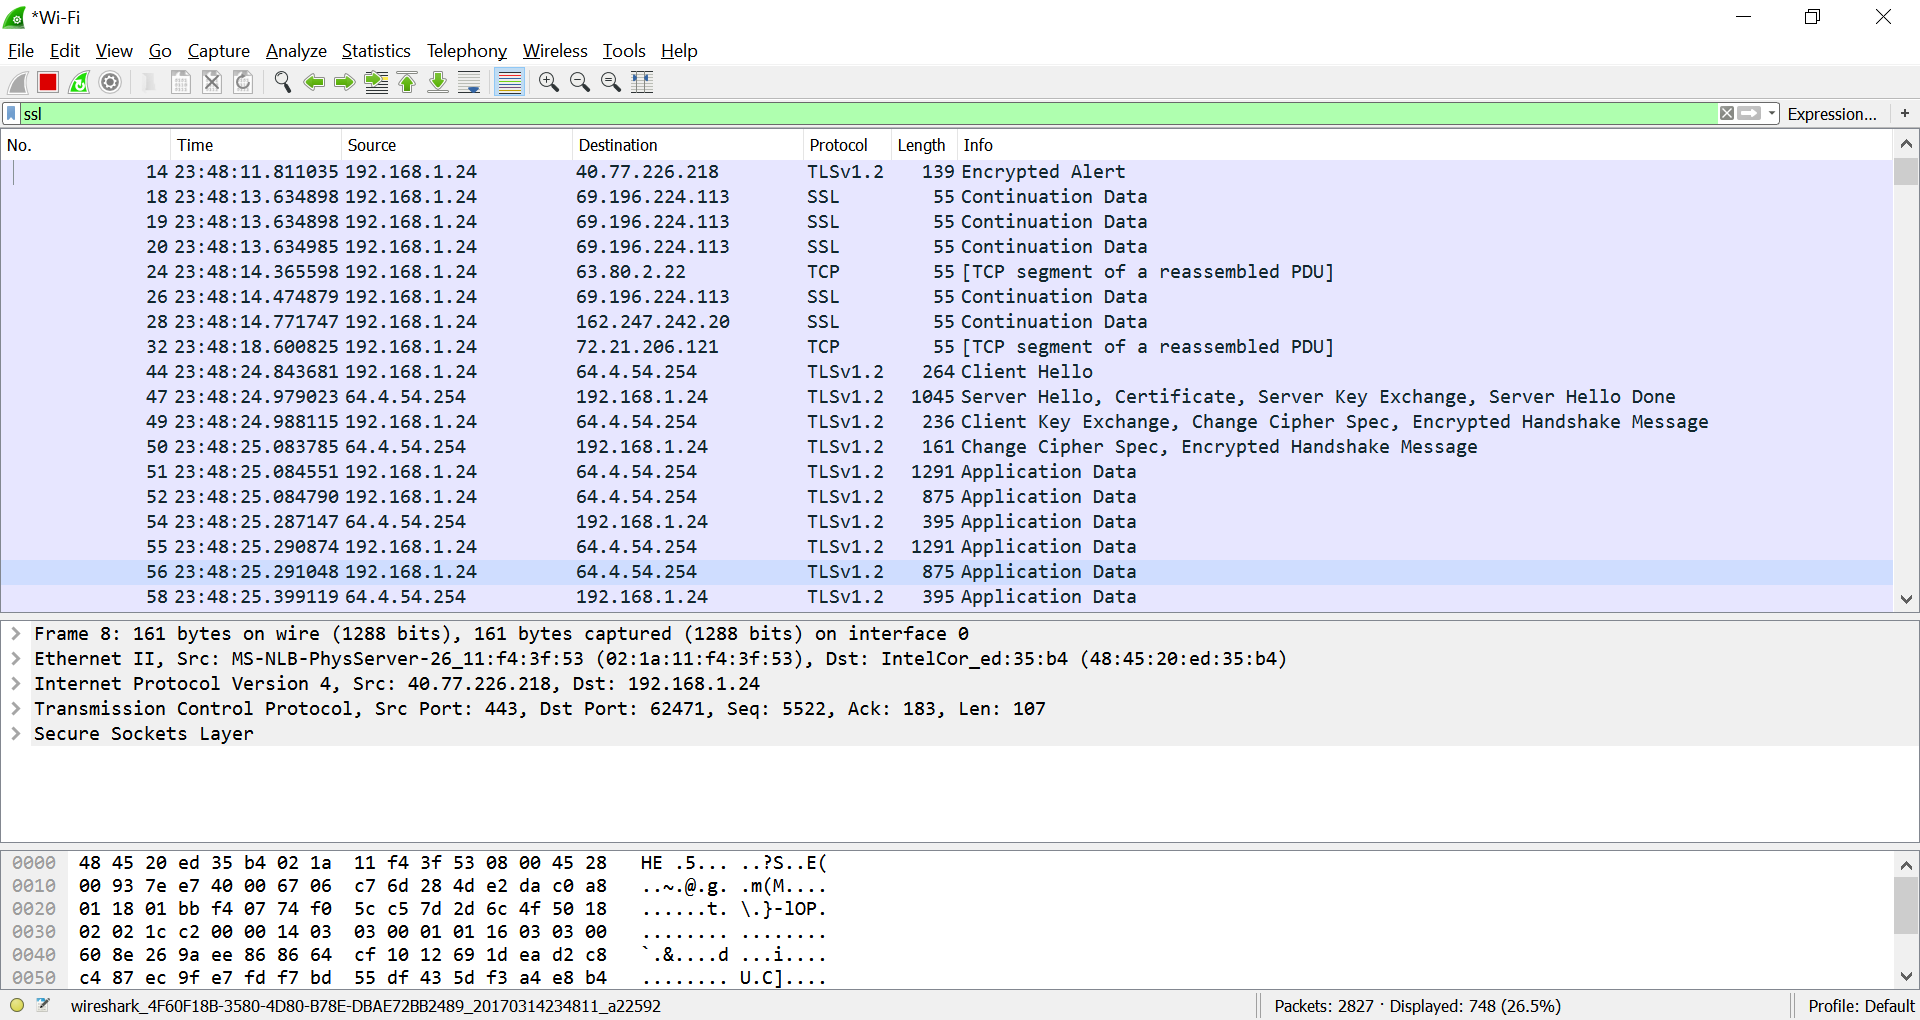
Task: Expand the Ethernet II section
Action: pos(16,659)
